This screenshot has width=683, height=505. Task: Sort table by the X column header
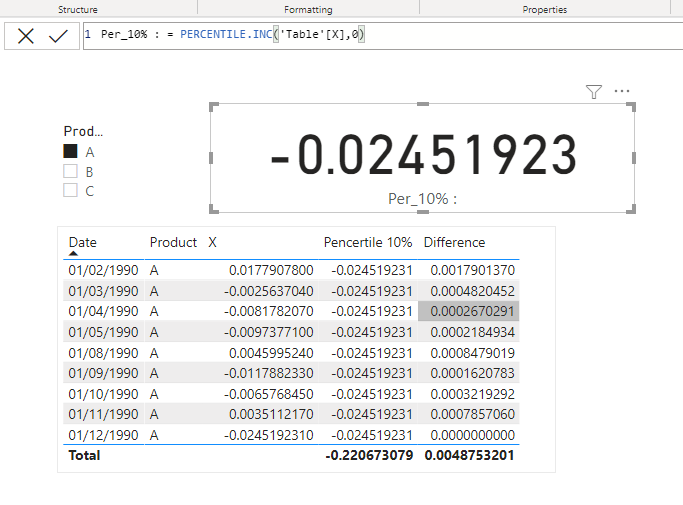click(212, 242)
